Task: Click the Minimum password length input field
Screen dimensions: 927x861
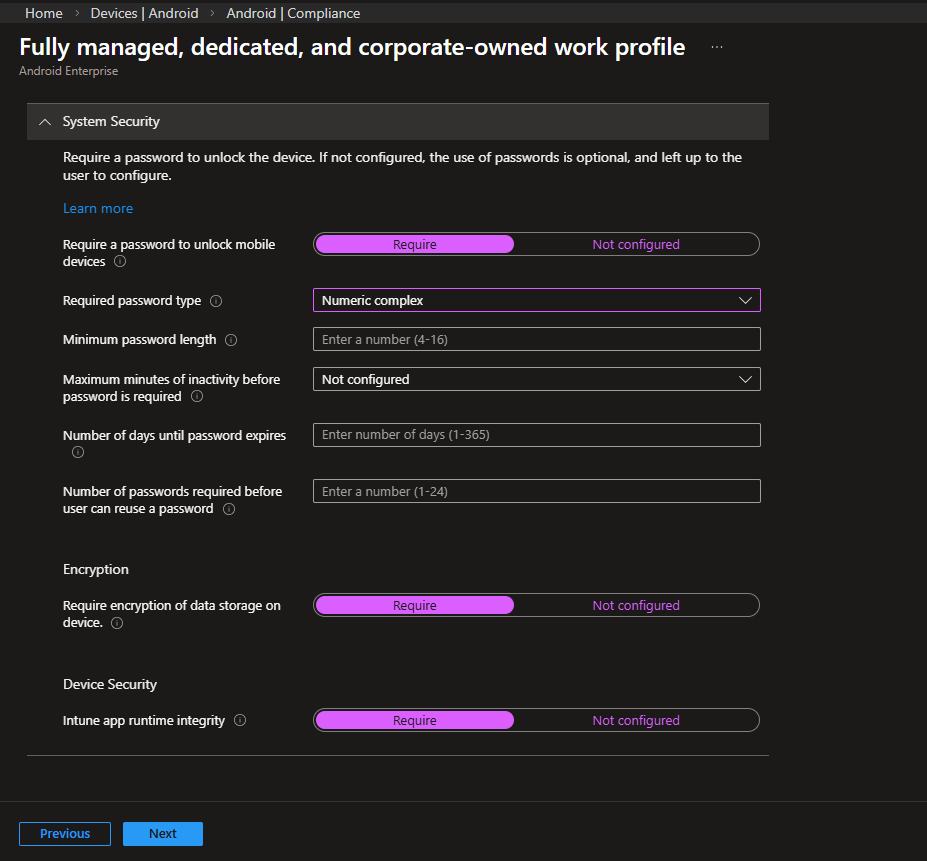Action: click(536, 339)
